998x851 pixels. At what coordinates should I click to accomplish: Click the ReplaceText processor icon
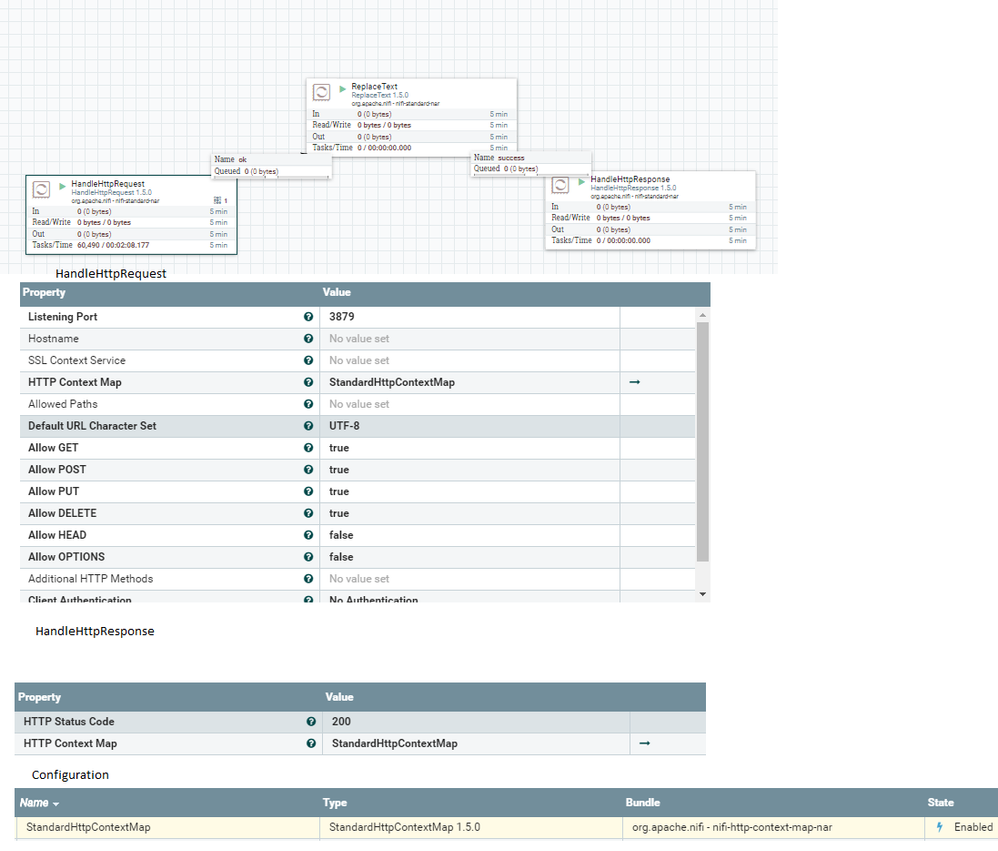click(321, 92)
